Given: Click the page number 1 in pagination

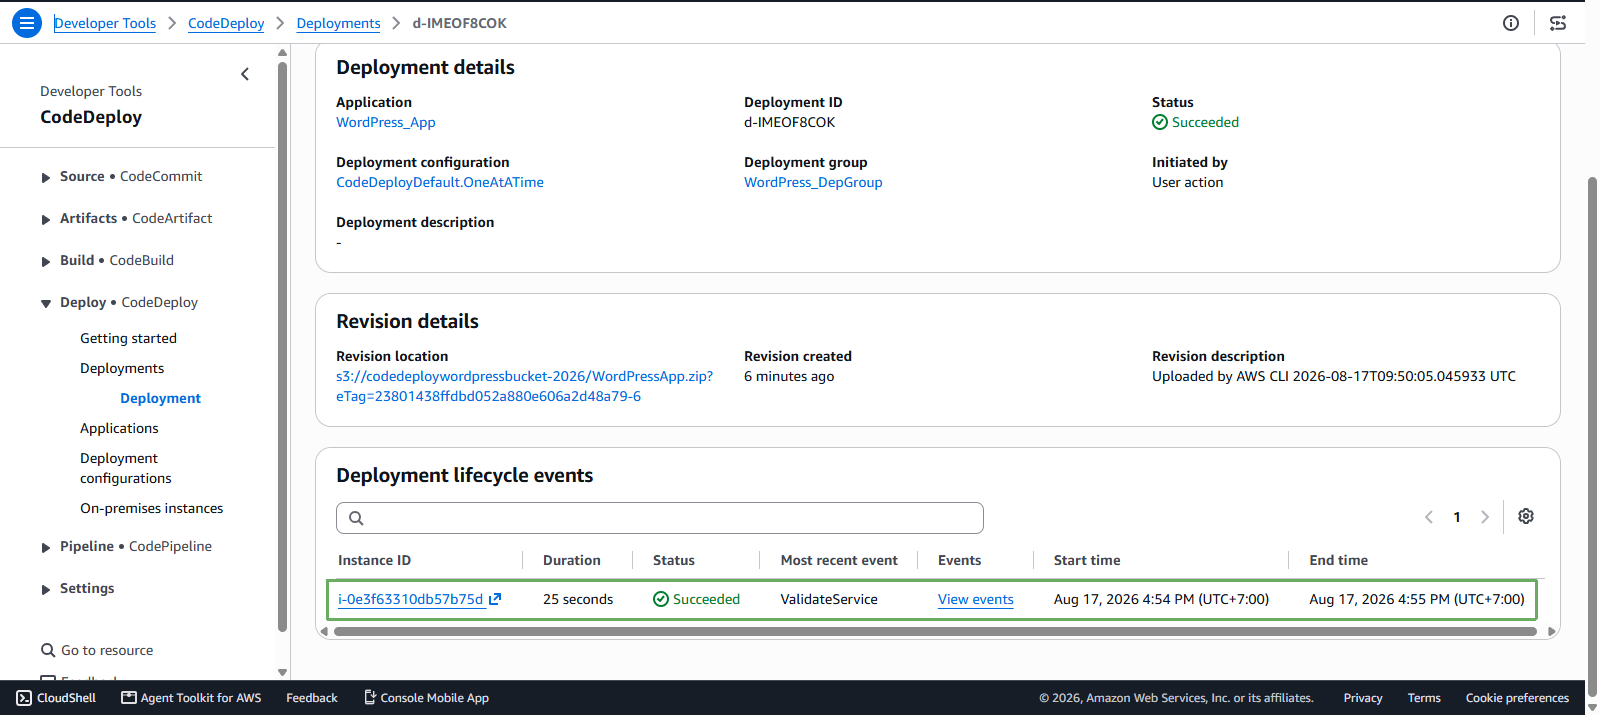Looking at the screenshot, I should tap(1457, 517).
